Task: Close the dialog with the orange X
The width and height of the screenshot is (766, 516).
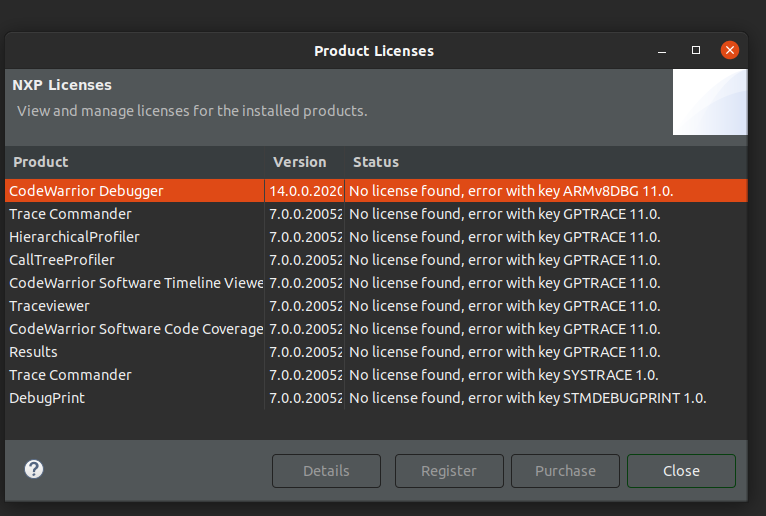Action: click(730, 50)
